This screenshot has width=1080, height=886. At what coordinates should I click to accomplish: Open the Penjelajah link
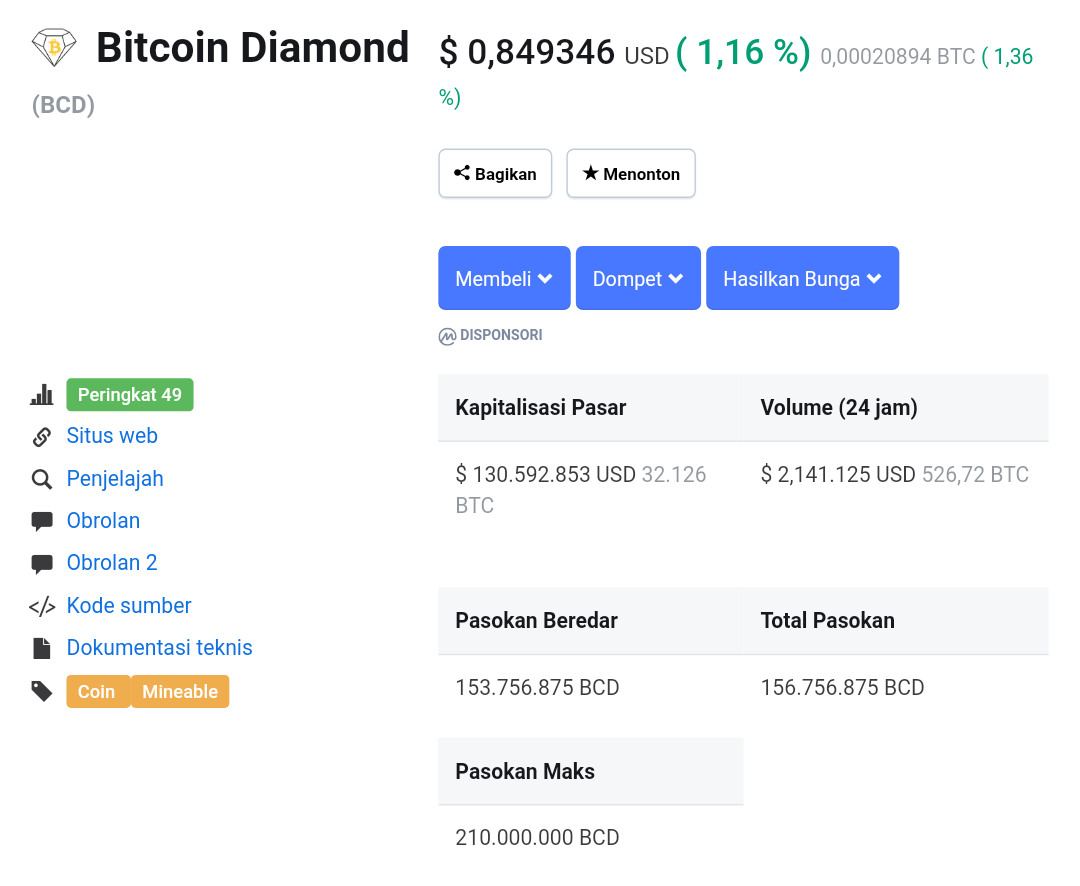point(115,479)
